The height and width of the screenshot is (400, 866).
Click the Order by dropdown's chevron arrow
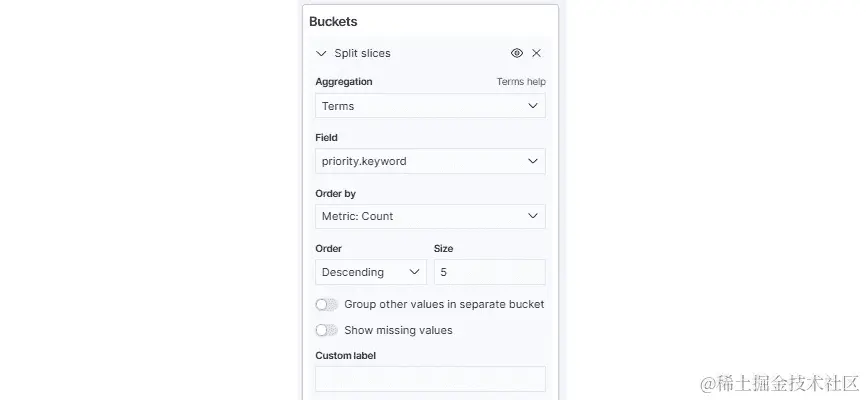(x=533, y=216)
